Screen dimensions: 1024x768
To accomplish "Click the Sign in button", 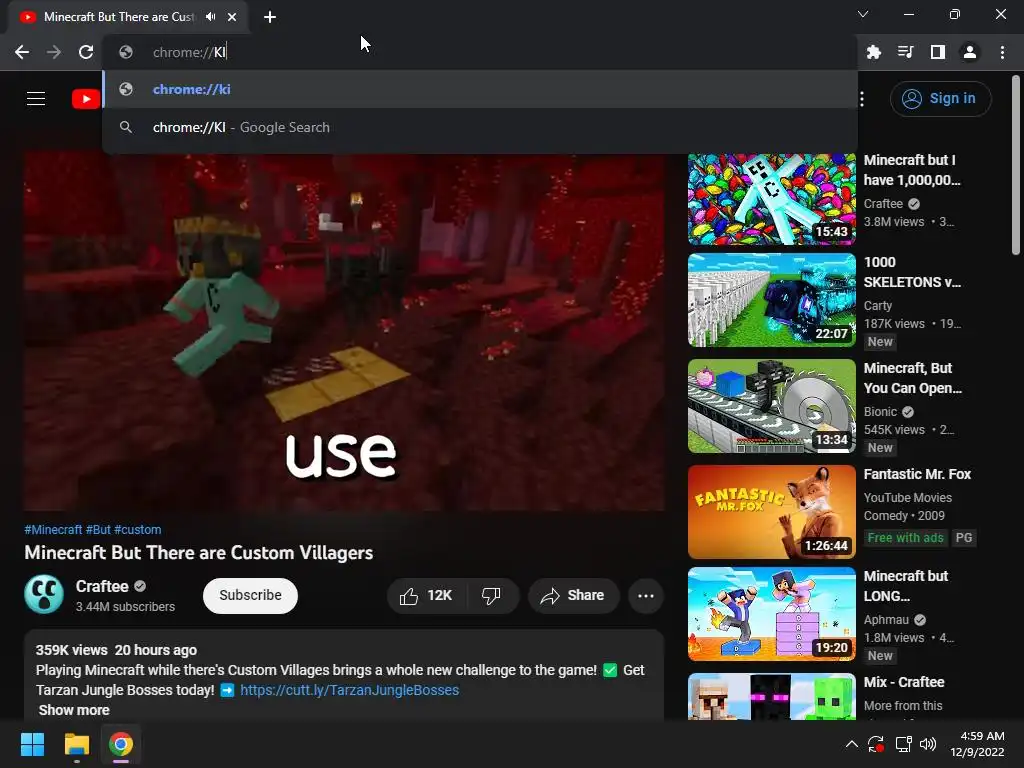I will click(940, 99).
